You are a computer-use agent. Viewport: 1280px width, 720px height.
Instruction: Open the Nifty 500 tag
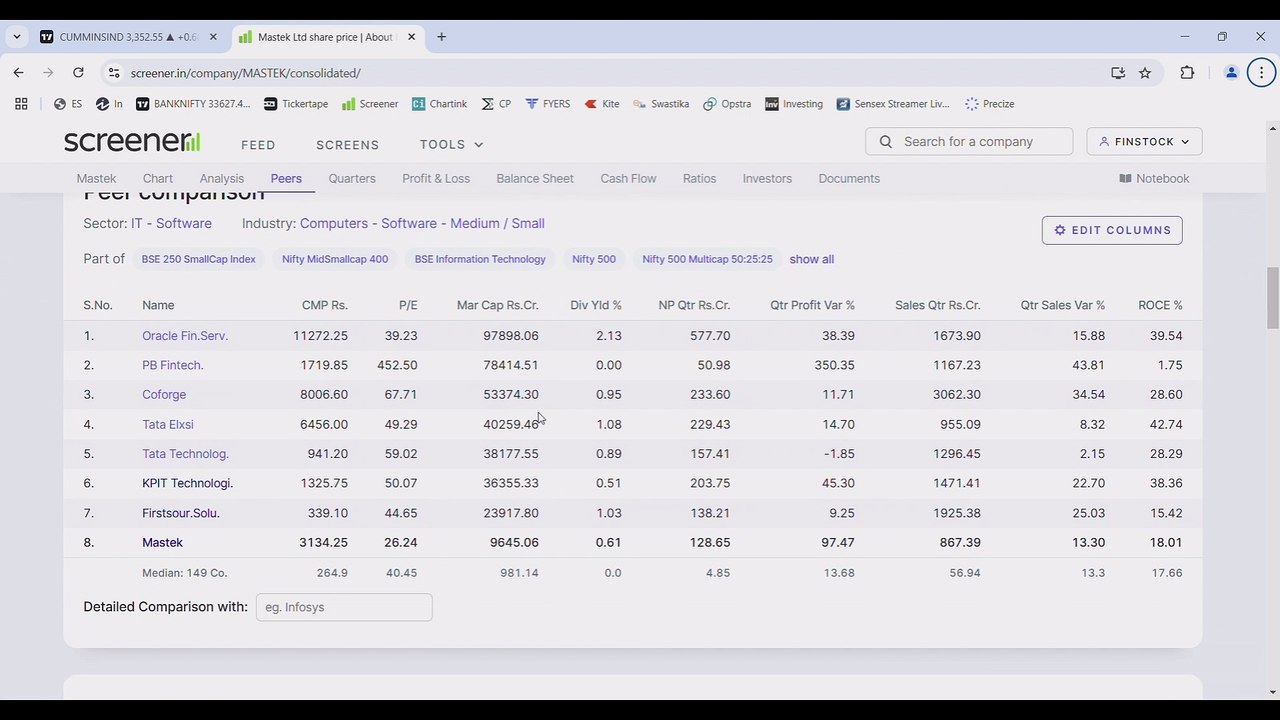594,259
